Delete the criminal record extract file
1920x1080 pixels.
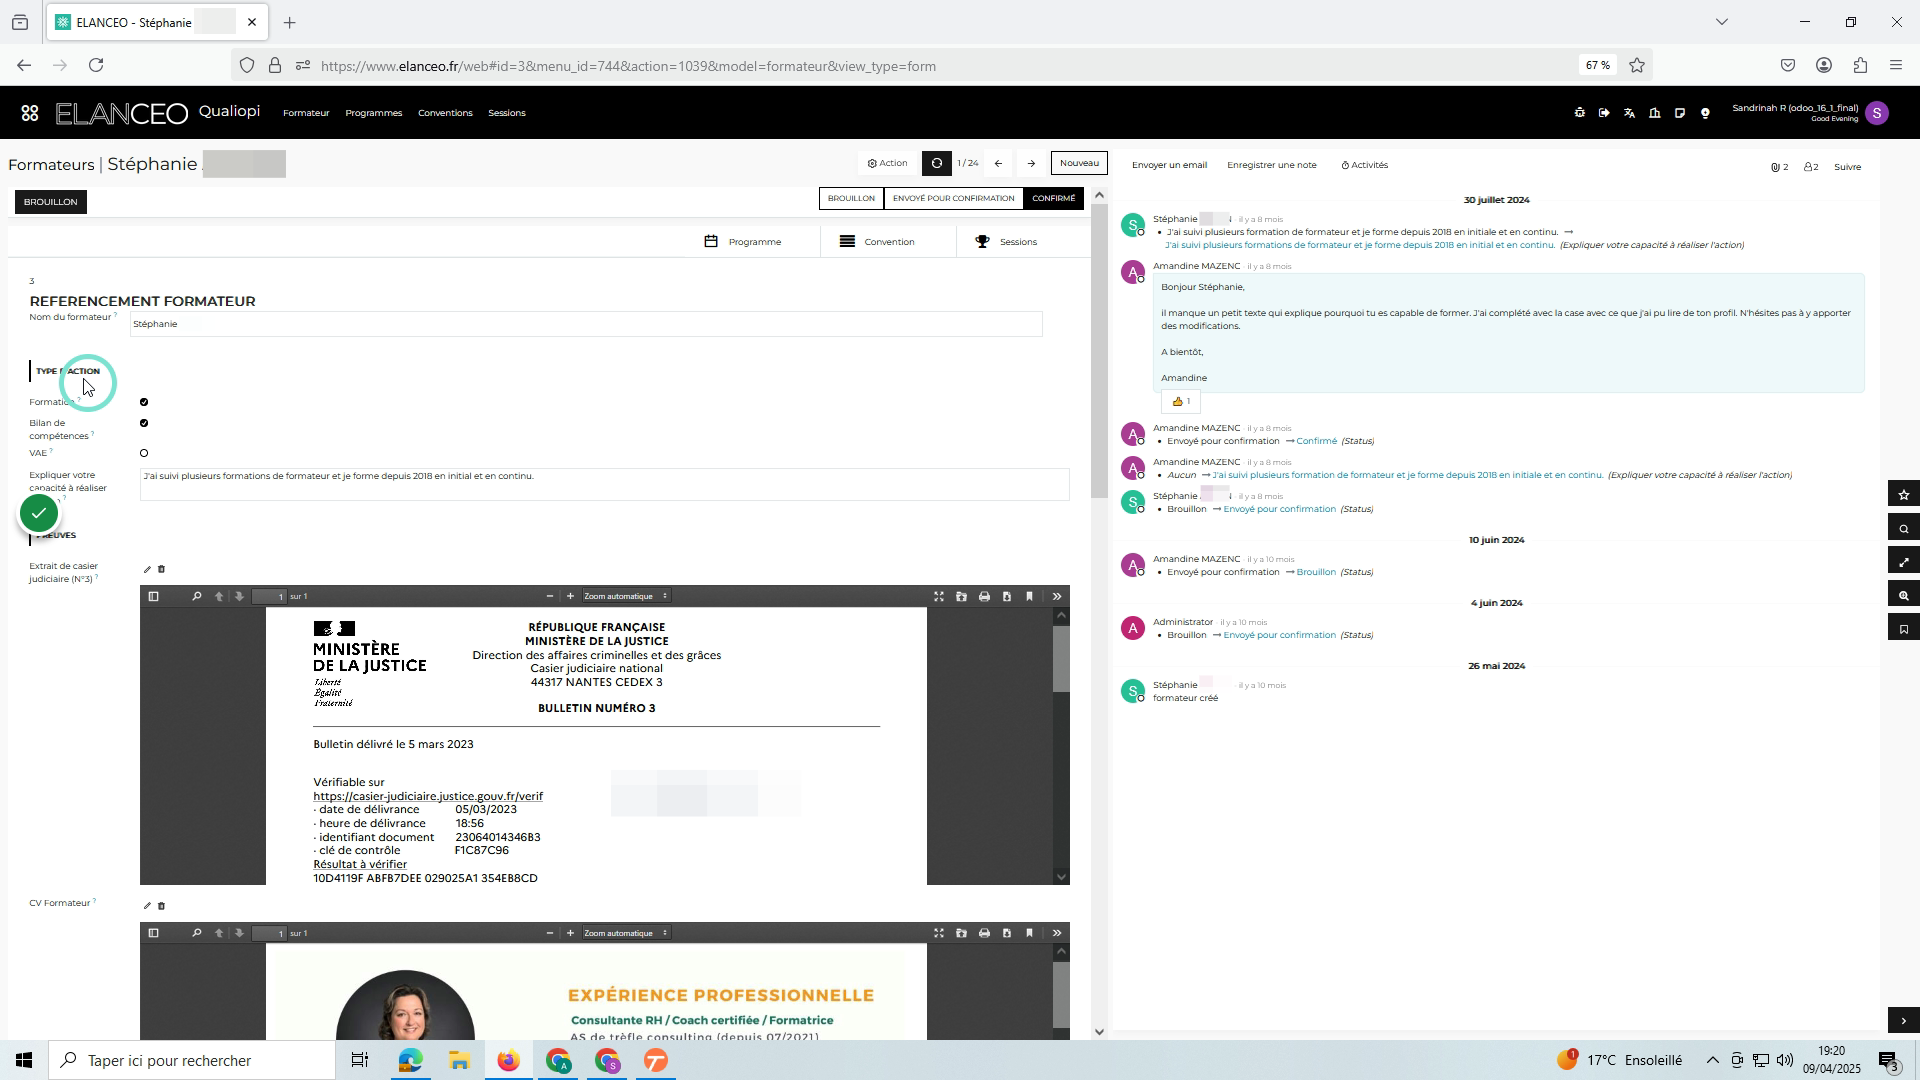pos(161,570)
